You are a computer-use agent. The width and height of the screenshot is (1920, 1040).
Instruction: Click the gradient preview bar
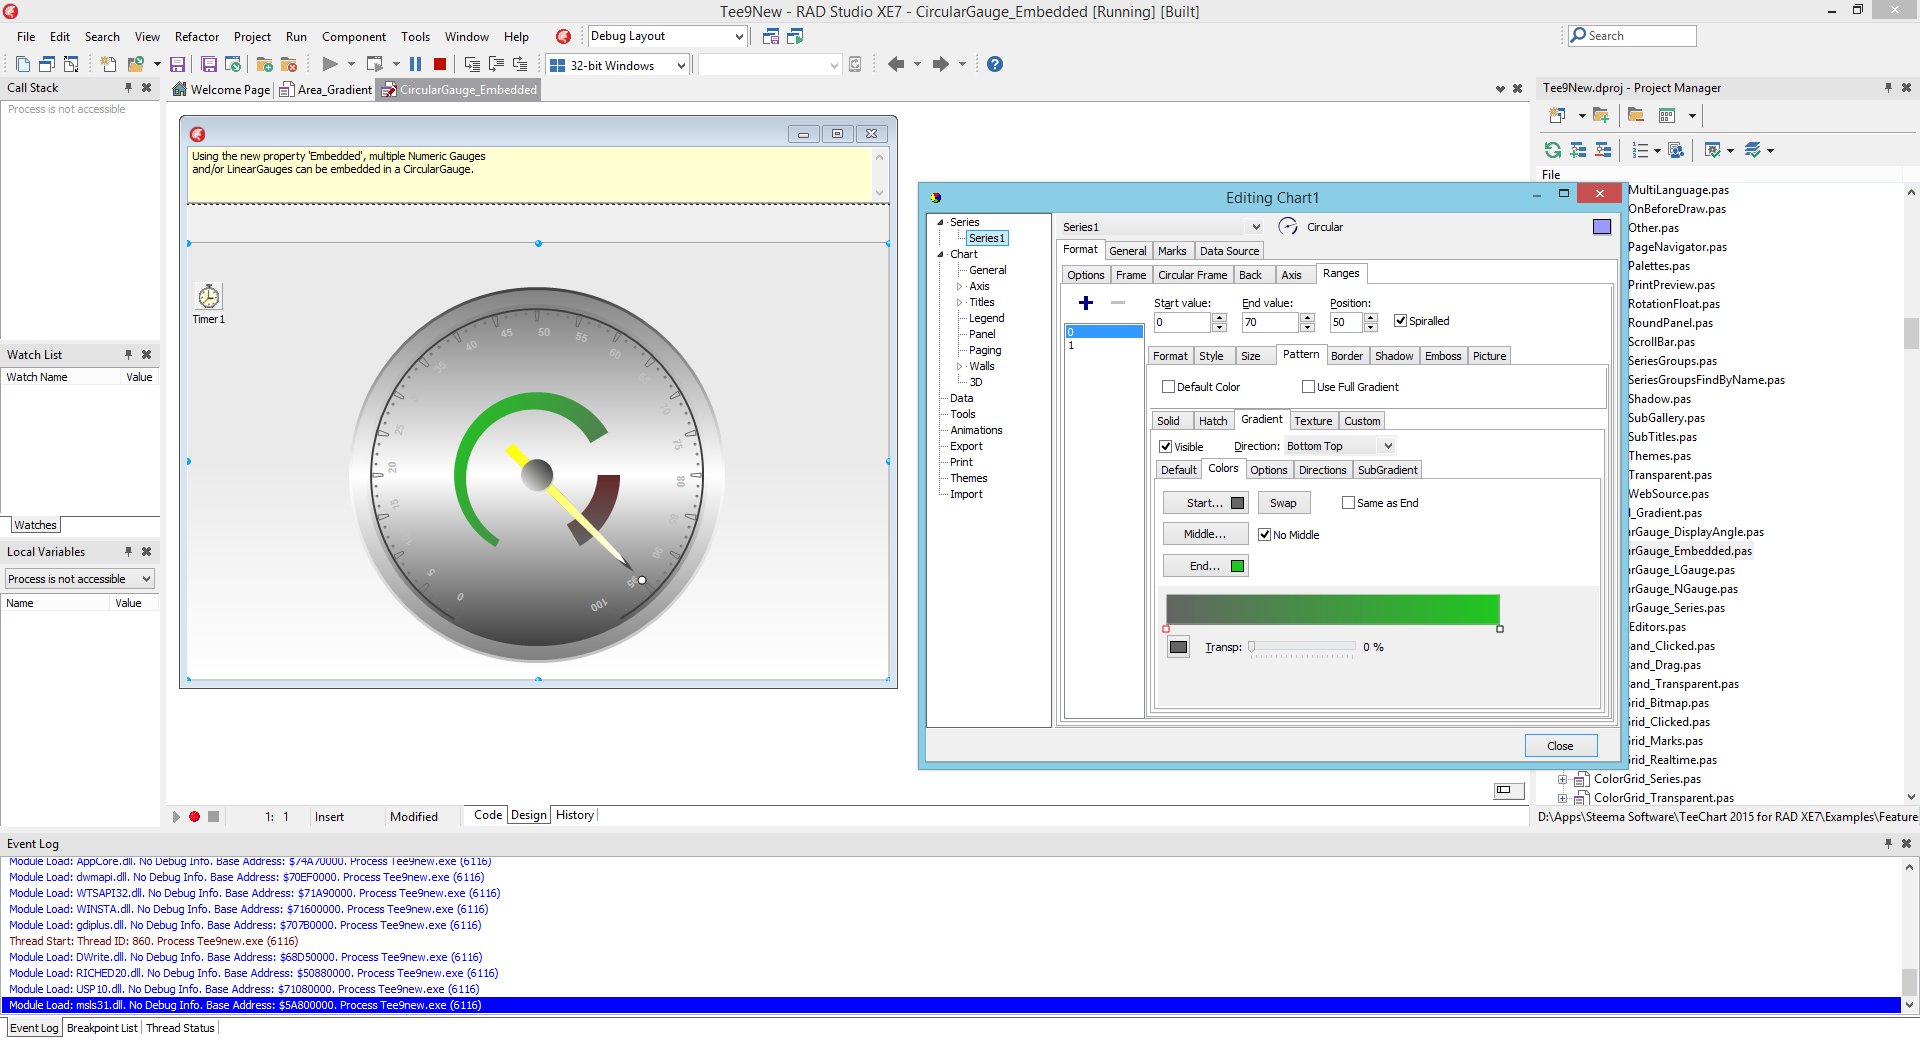1332,609
